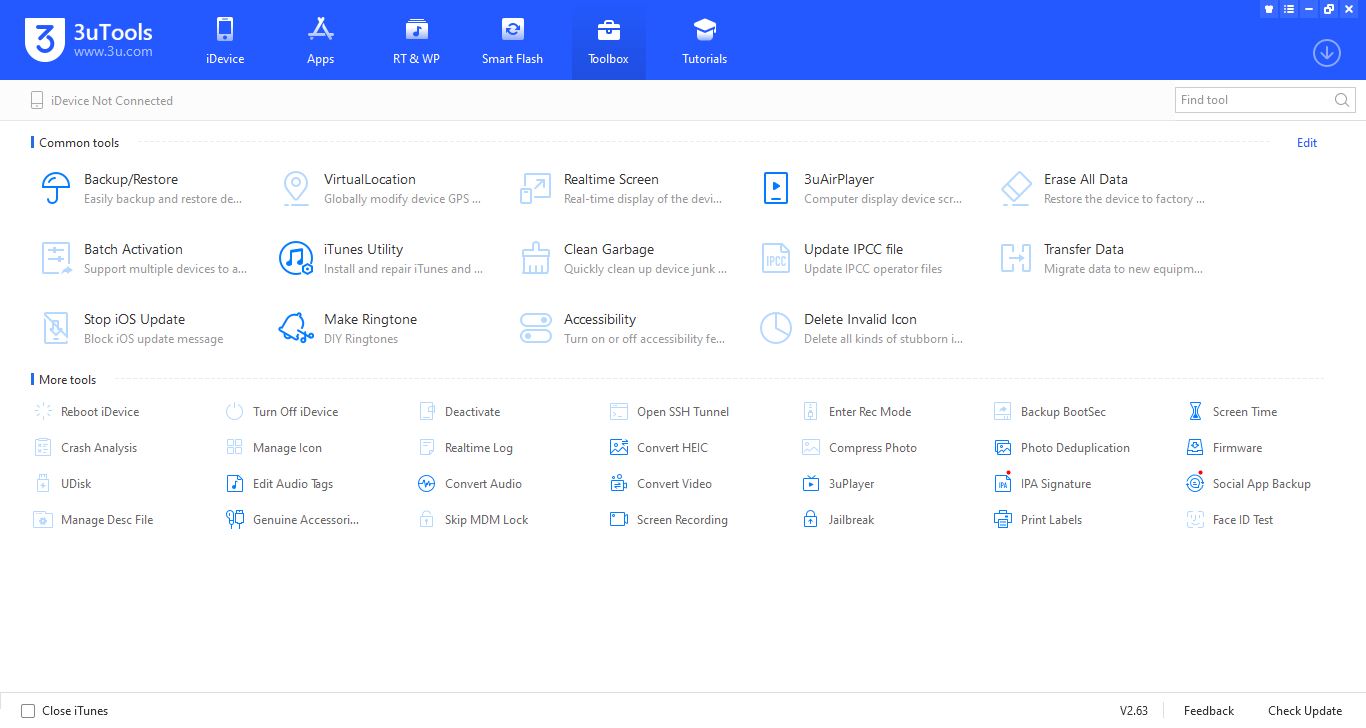This screenshot has height=728, width=1366.
Task: Launch the Face ID Test
Action: tap(1230, 520)
